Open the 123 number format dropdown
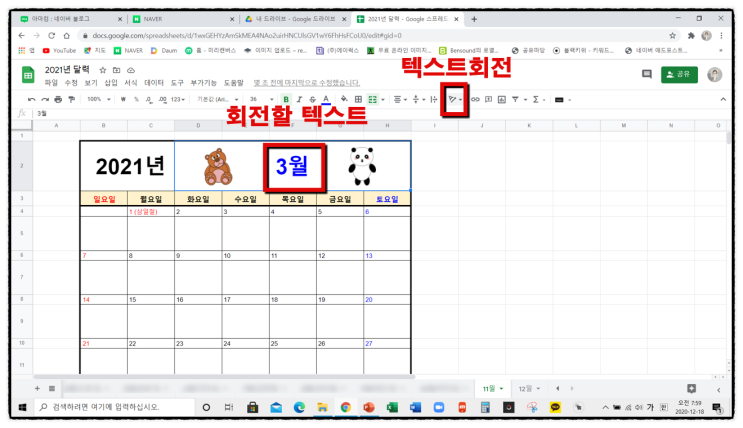Viewport: 743px width, 428px height. click(178, 100)
